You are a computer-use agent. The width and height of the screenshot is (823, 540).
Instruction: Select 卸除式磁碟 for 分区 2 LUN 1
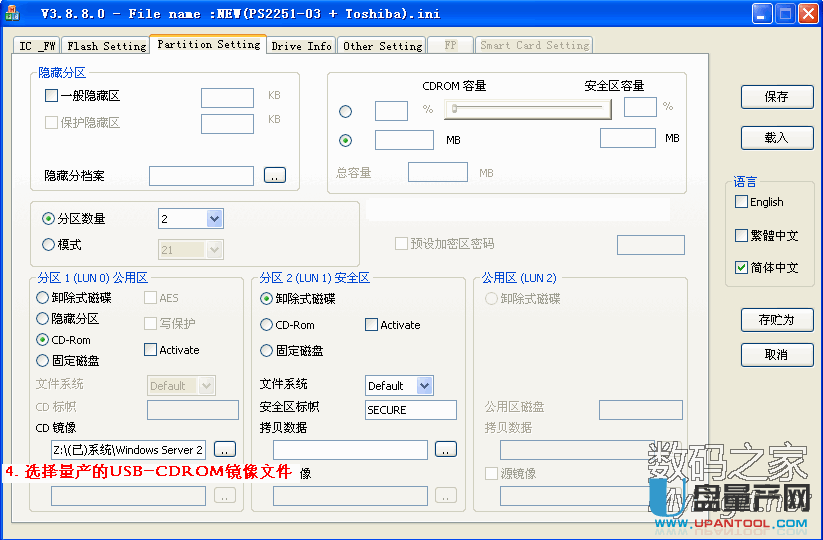click(x=267, y=299)
